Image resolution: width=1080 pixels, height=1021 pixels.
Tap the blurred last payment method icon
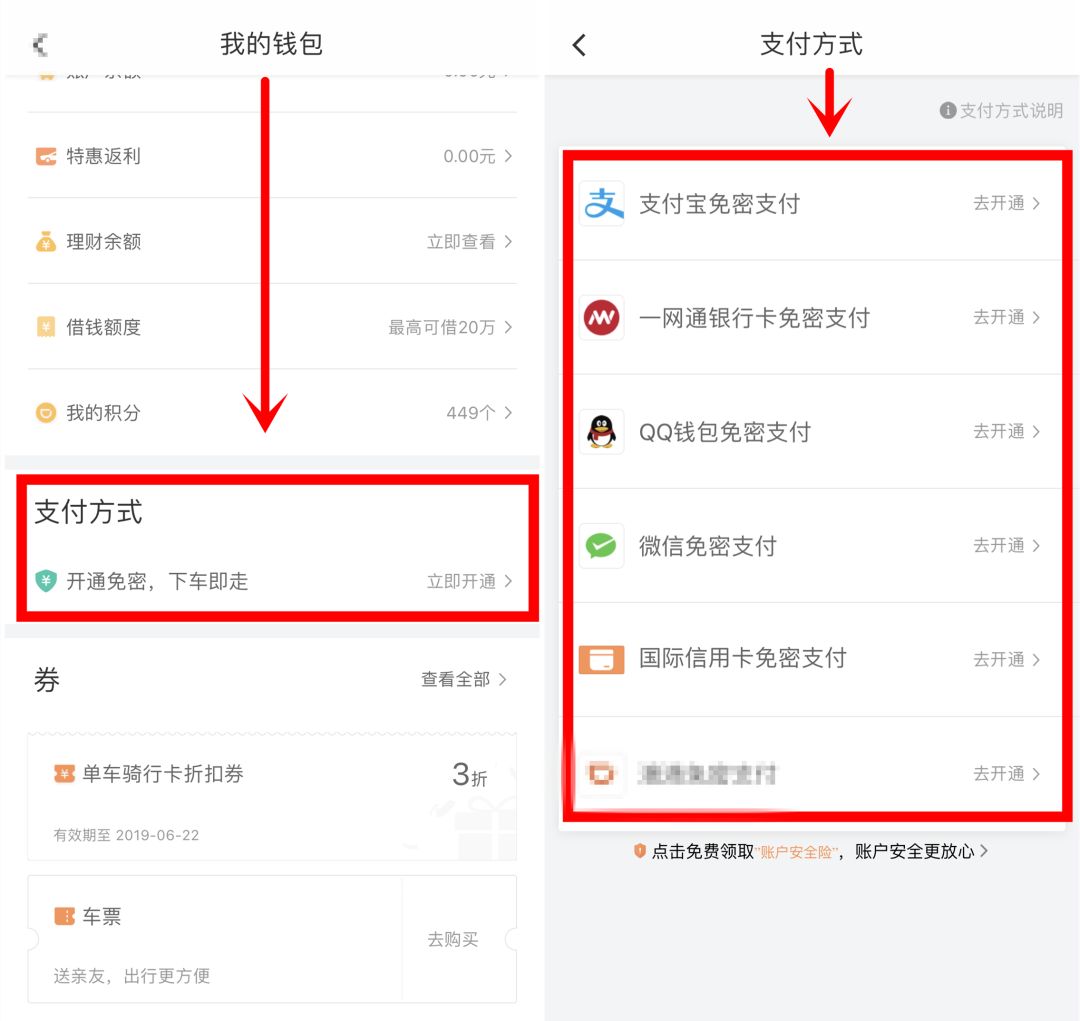(x=601, y=774)
